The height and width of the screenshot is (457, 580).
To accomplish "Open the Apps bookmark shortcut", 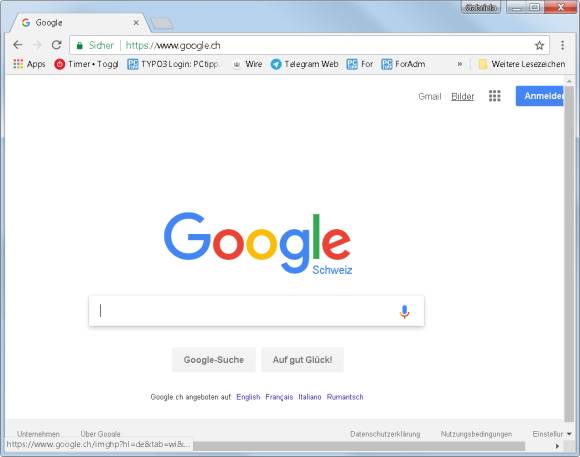I will [29, 64].
